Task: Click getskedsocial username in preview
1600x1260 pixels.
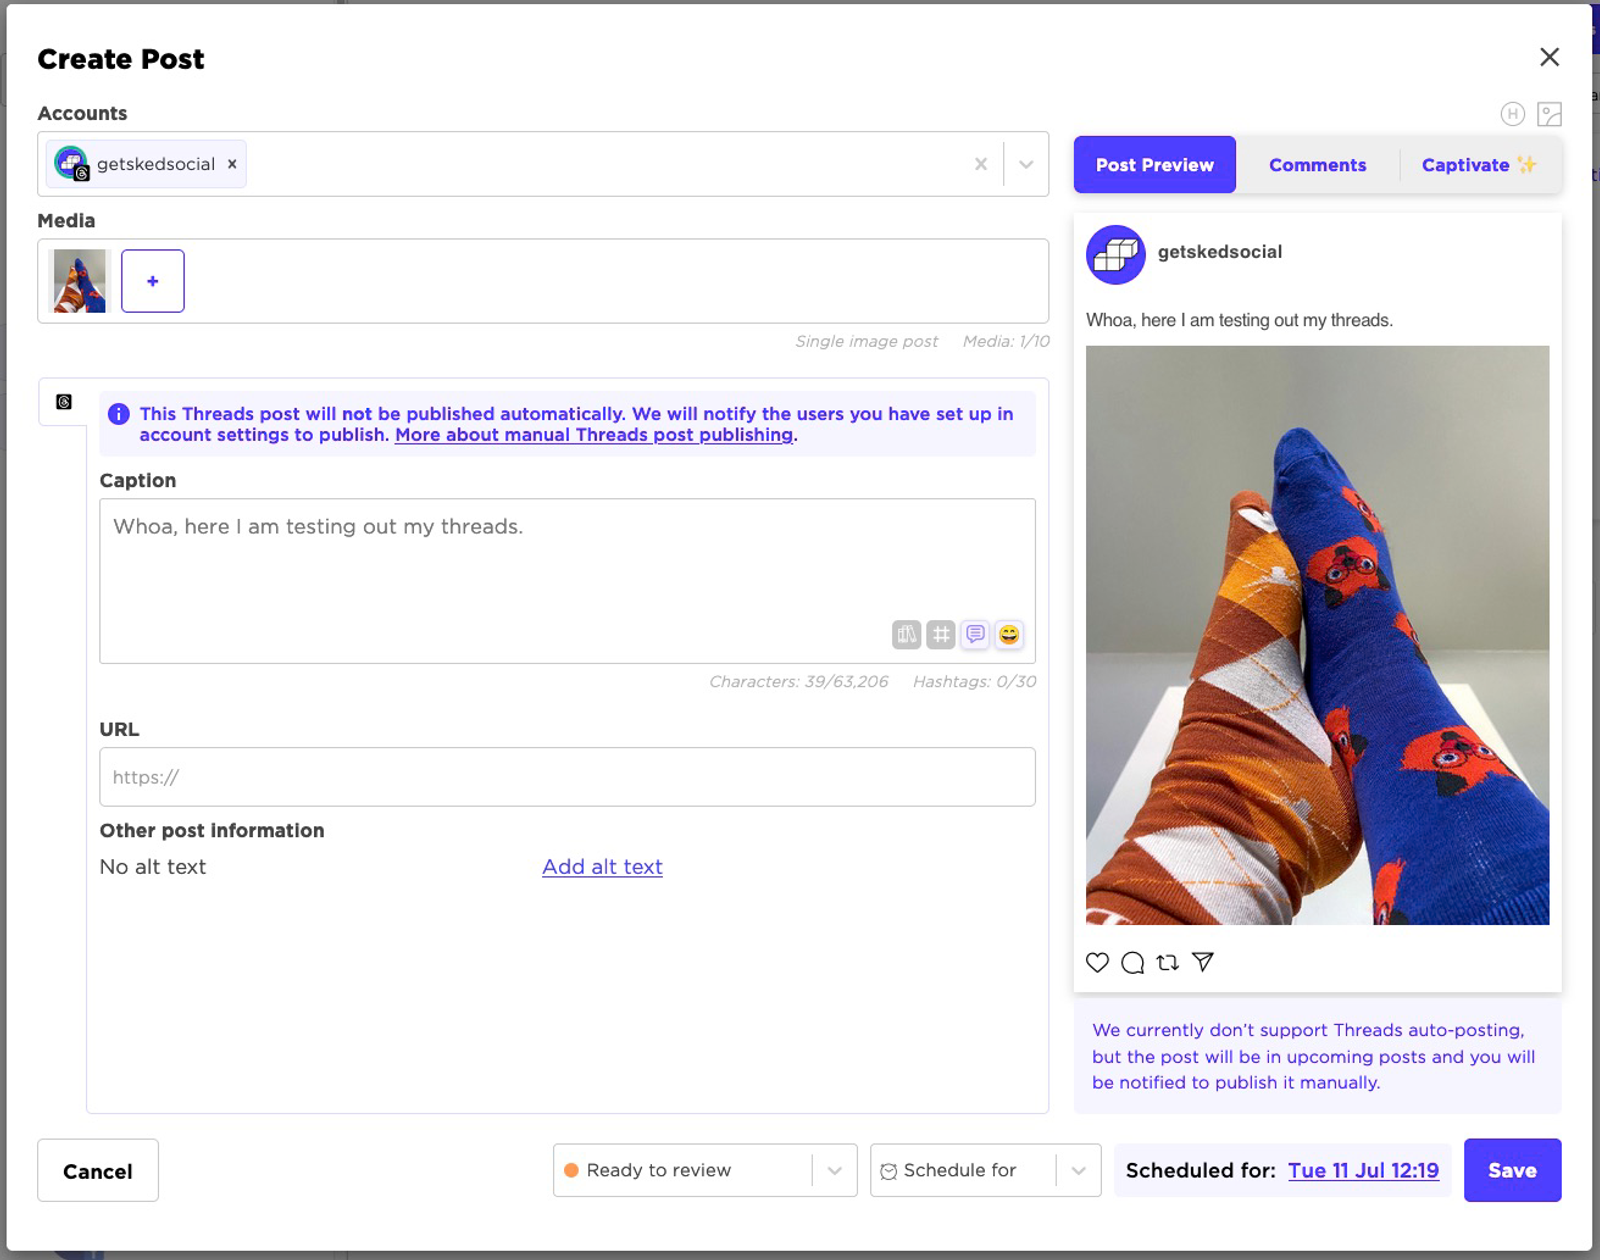Action: 1220,252
